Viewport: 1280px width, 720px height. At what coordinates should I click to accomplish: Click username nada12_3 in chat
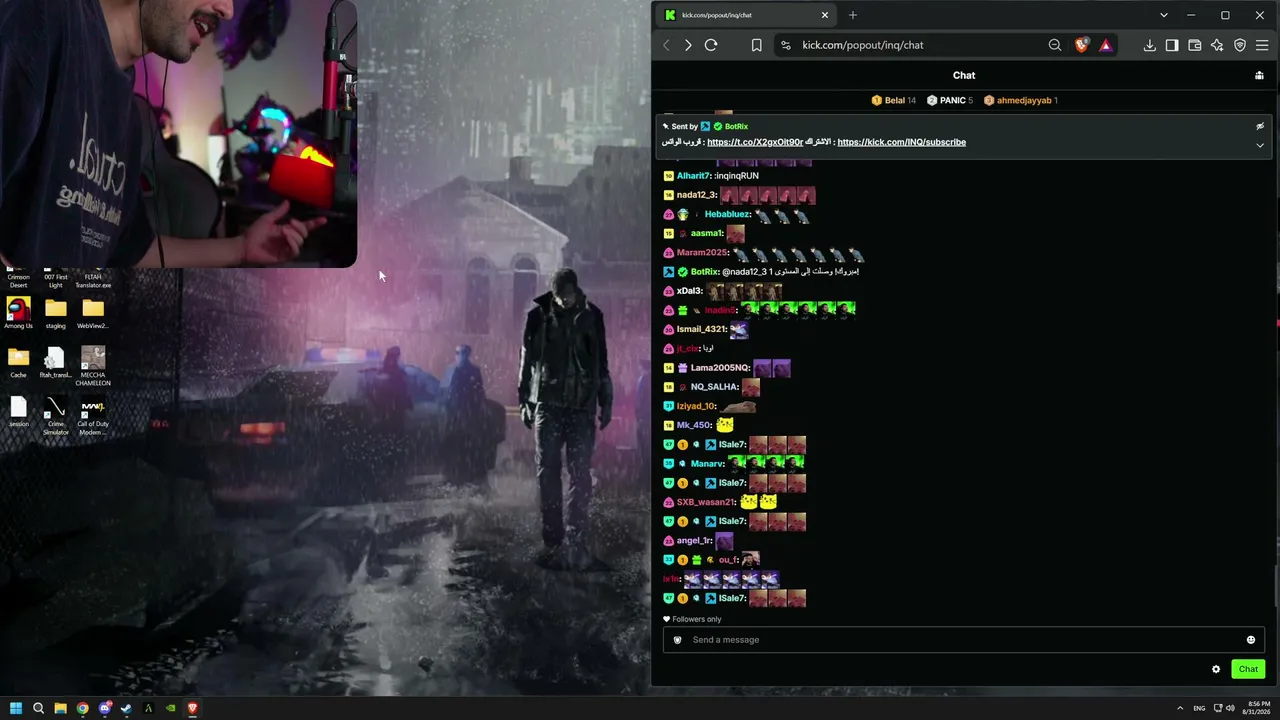(697, 195)
